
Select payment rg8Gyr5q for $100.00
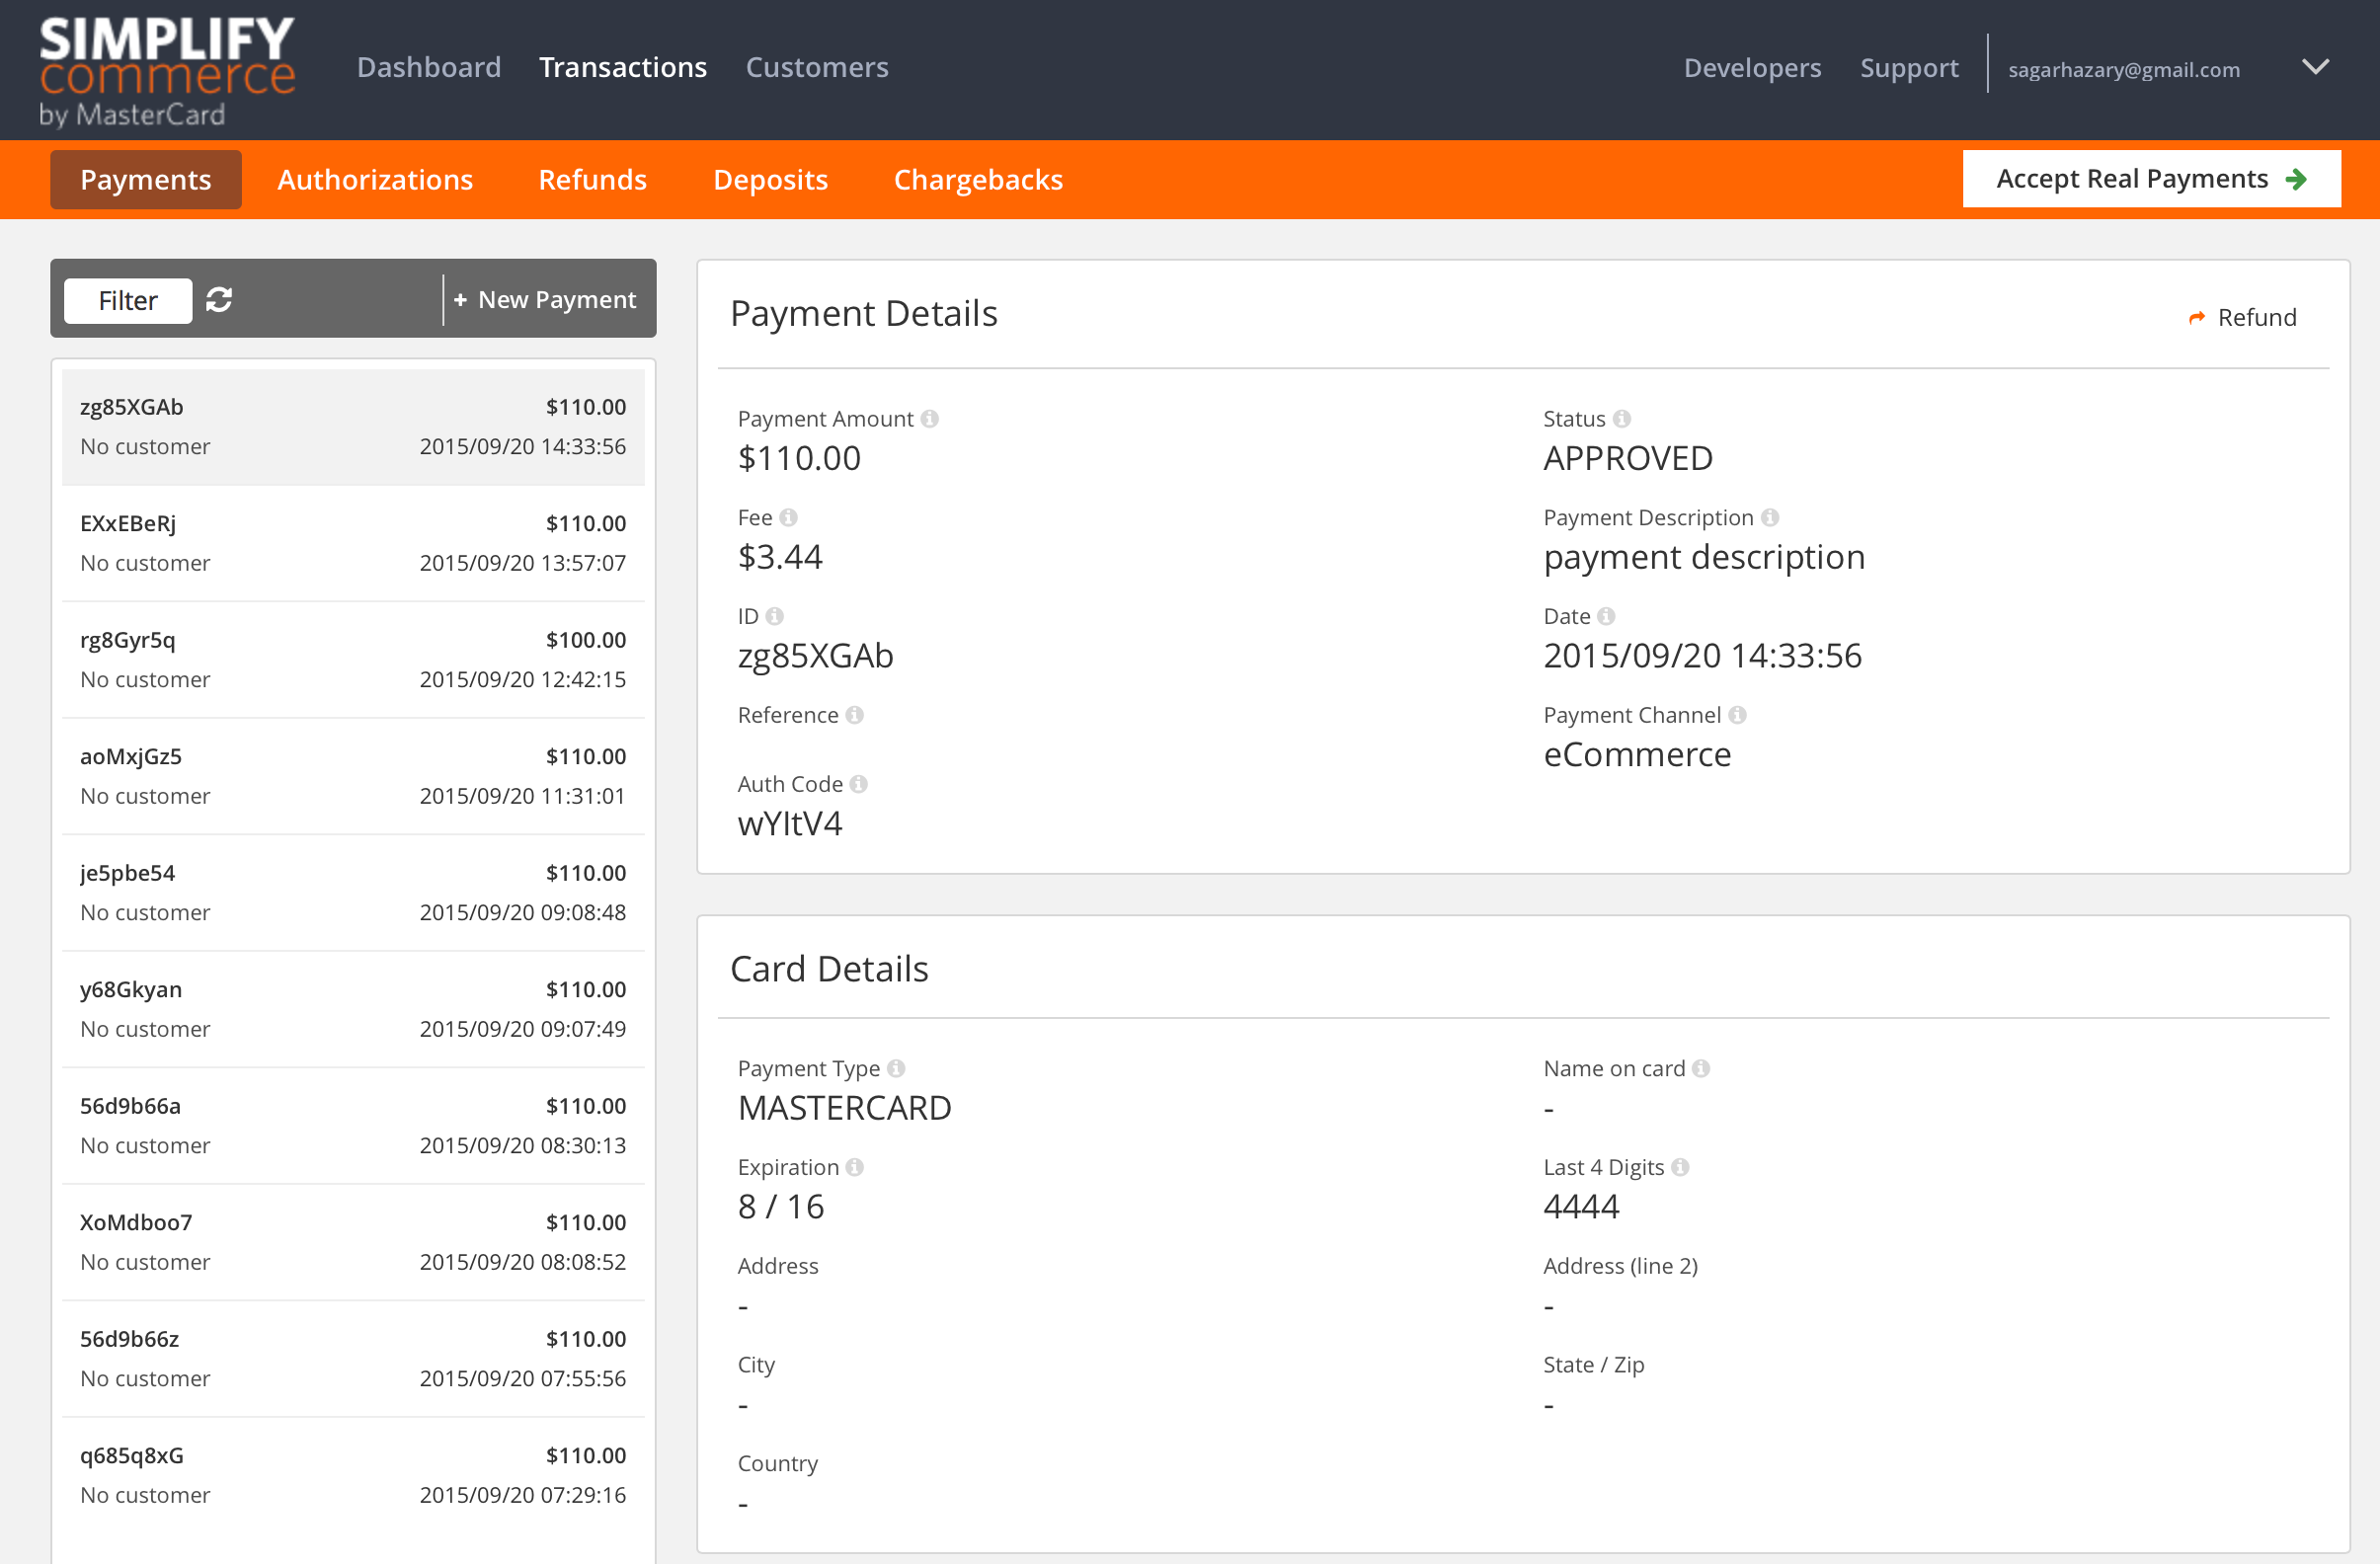tap(353, 660)
